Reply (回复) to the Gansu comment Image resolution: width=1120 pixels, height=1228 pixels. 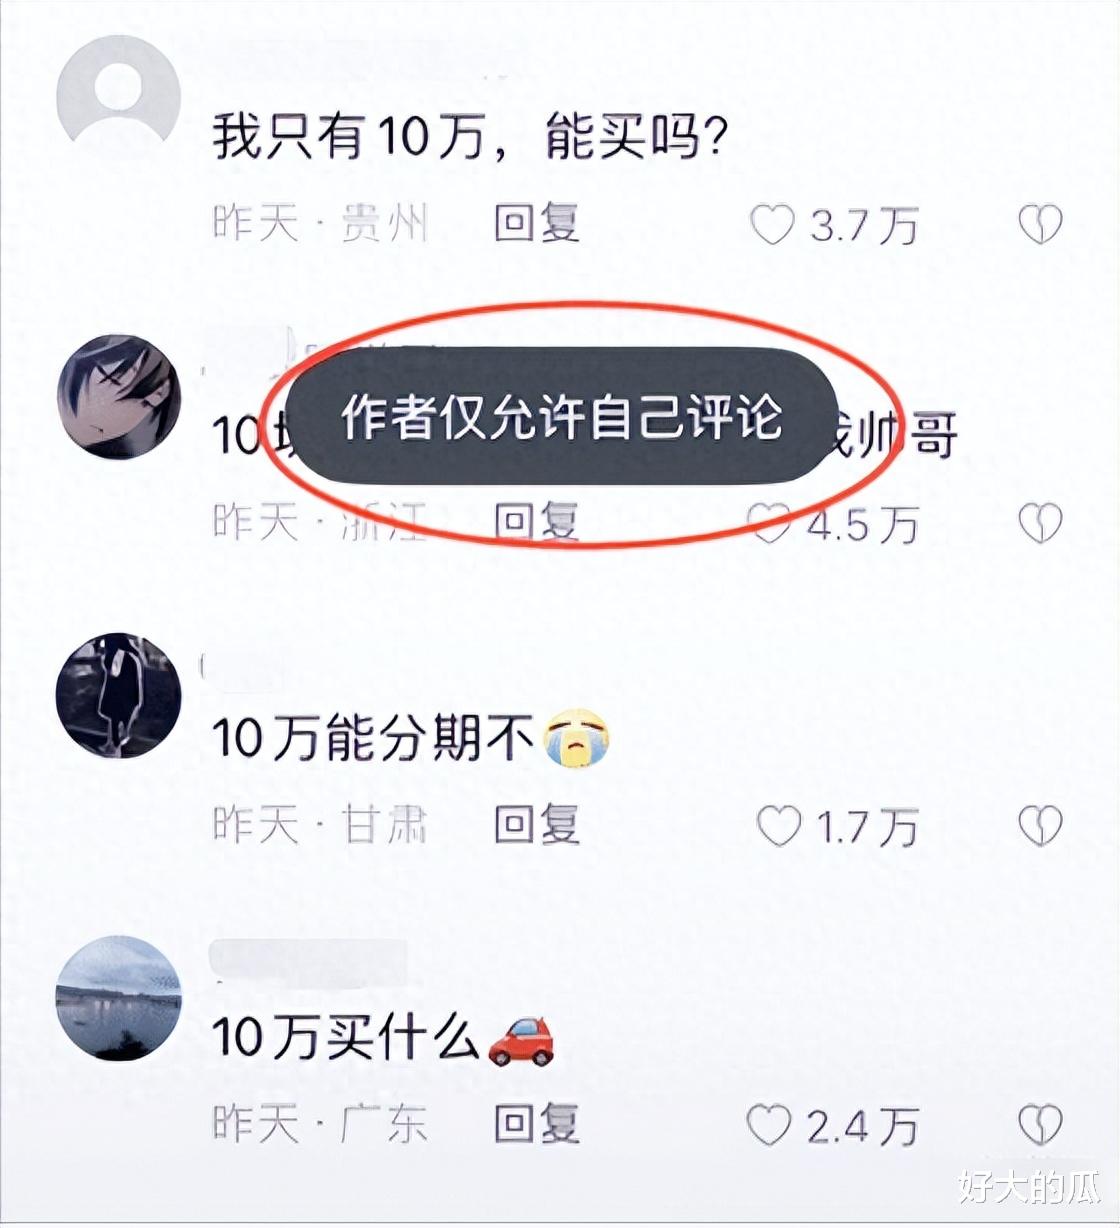point(537,825)
